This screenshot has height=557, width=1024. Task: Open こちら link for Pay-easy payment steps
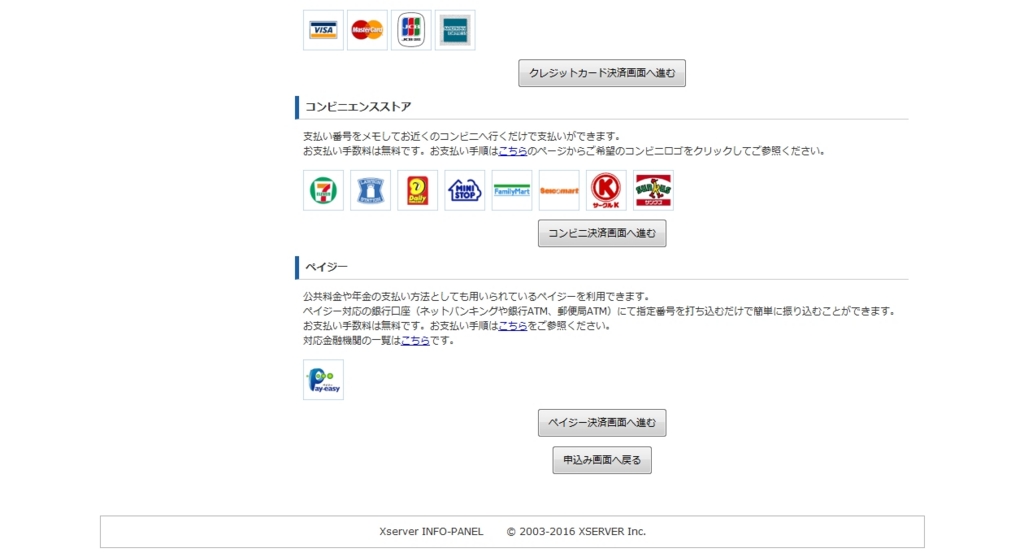513,326
